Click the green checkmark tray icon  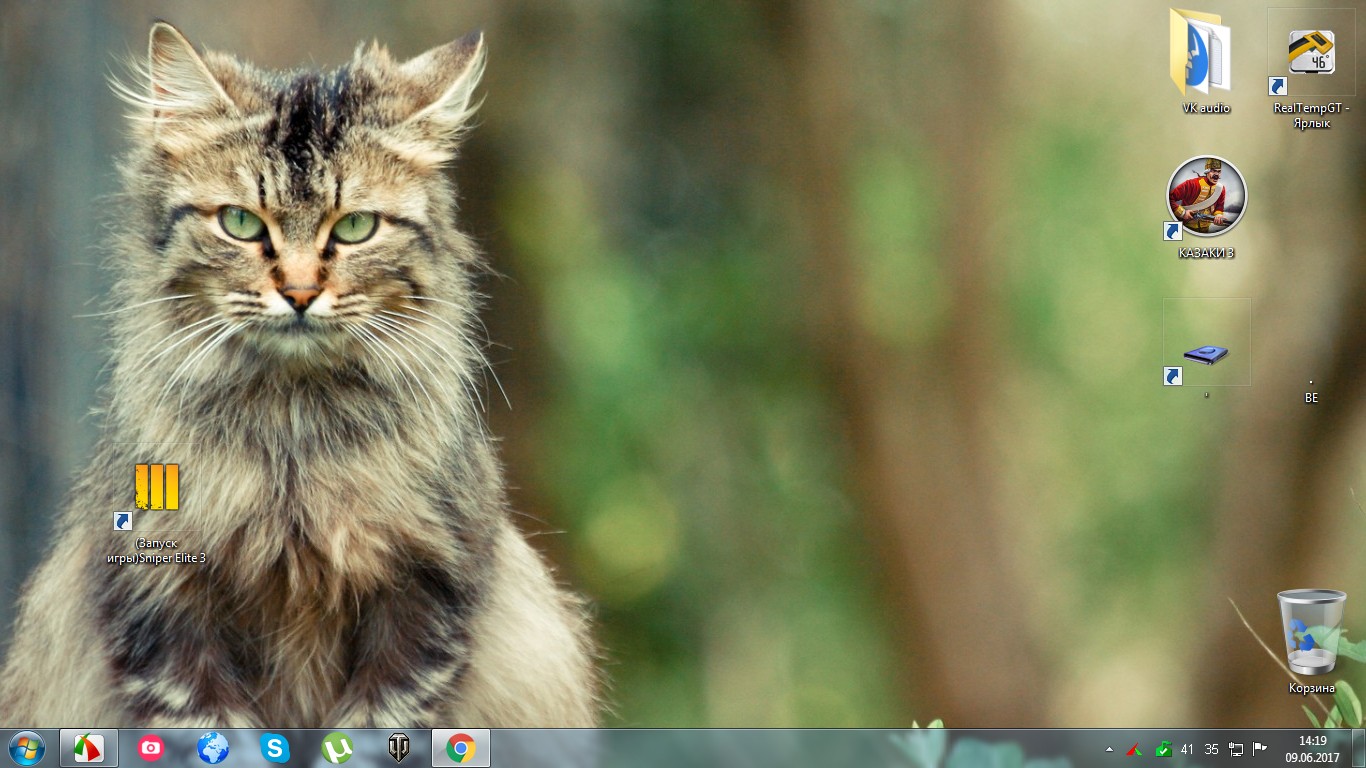point(1163,749)
